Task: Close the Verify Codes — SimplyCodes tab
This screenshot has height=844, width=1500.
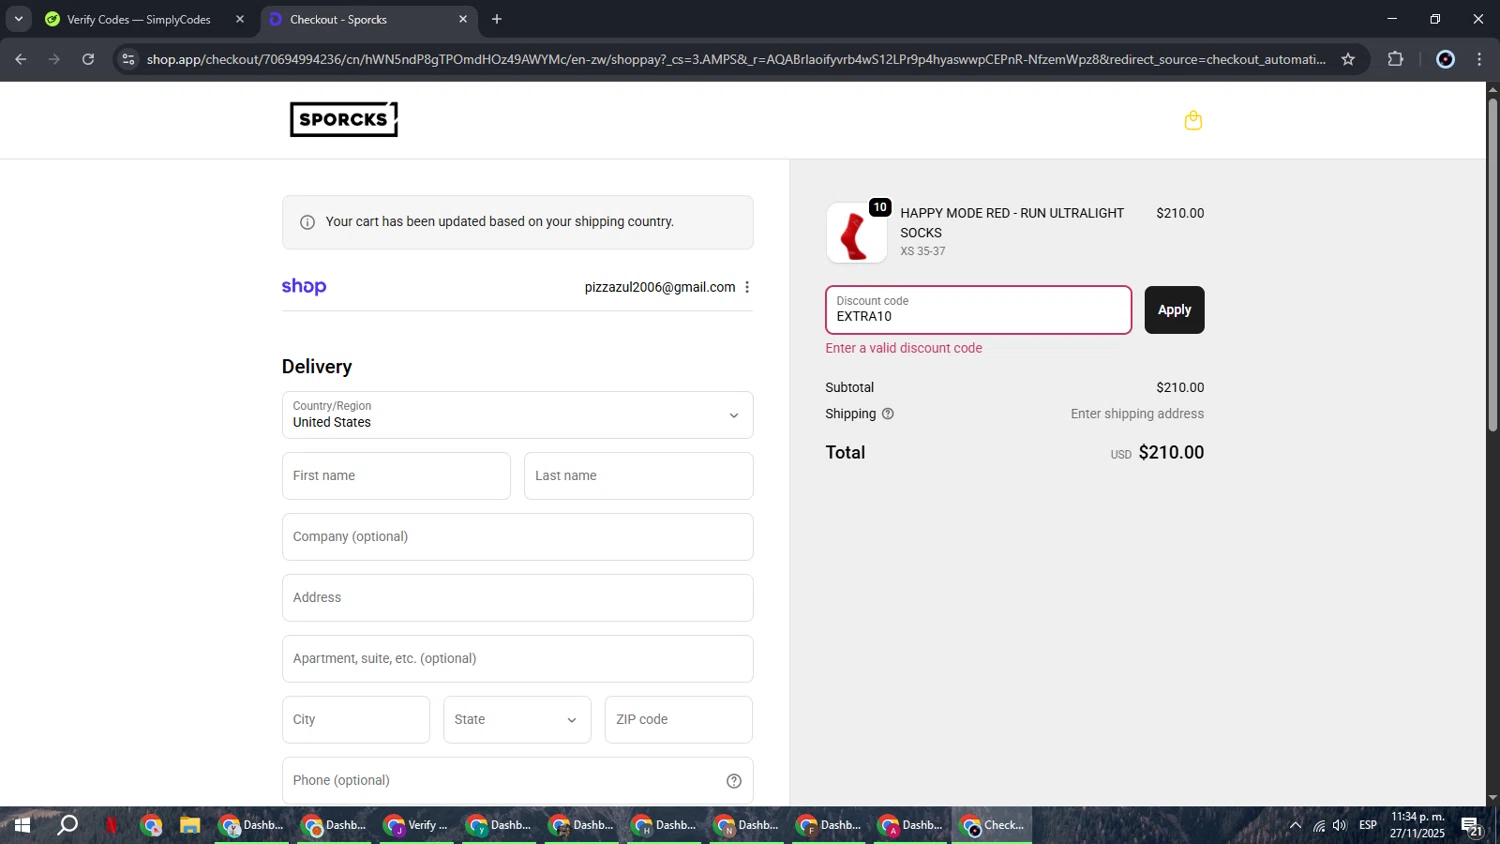Action: click(240, 19)
